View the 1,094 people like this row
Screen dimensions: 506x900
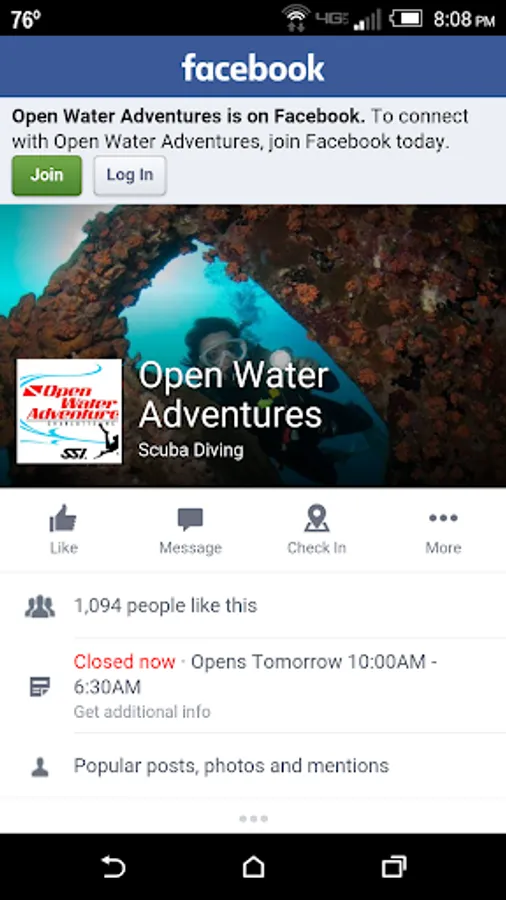(x=253, y=606)
